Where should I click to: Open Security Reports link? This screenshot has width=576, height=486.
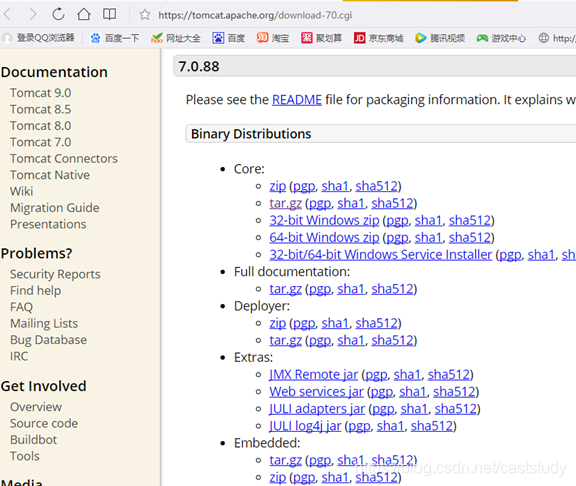point(55,274)
